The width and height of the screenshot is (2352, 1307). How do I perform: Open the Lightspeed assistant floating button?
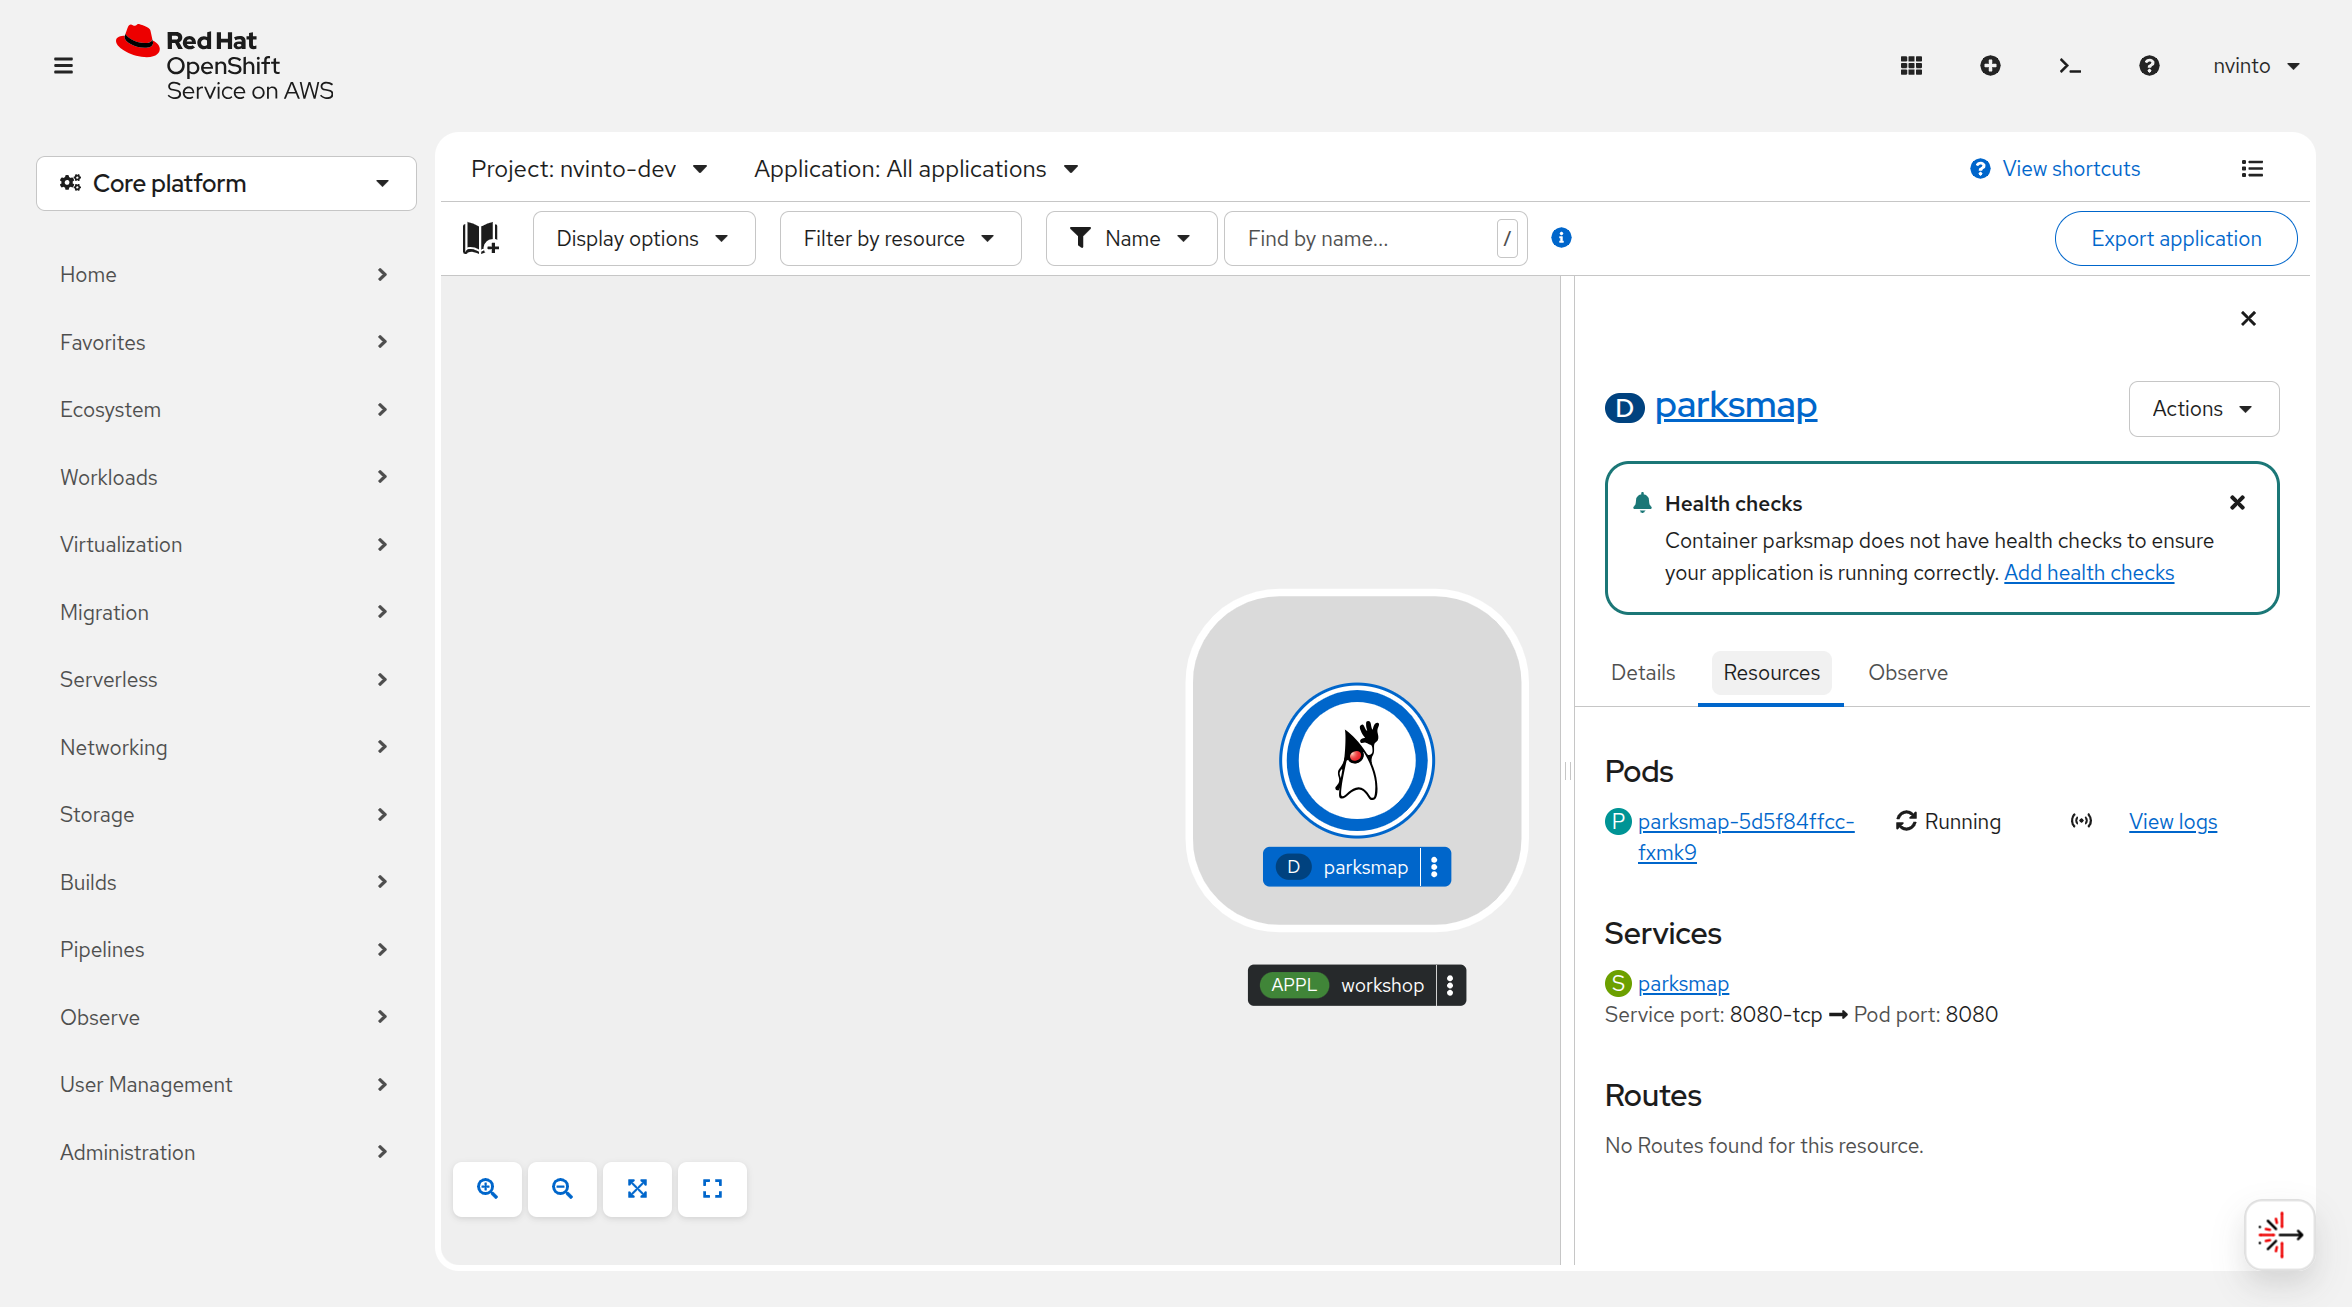[x=2280, y=1235]
